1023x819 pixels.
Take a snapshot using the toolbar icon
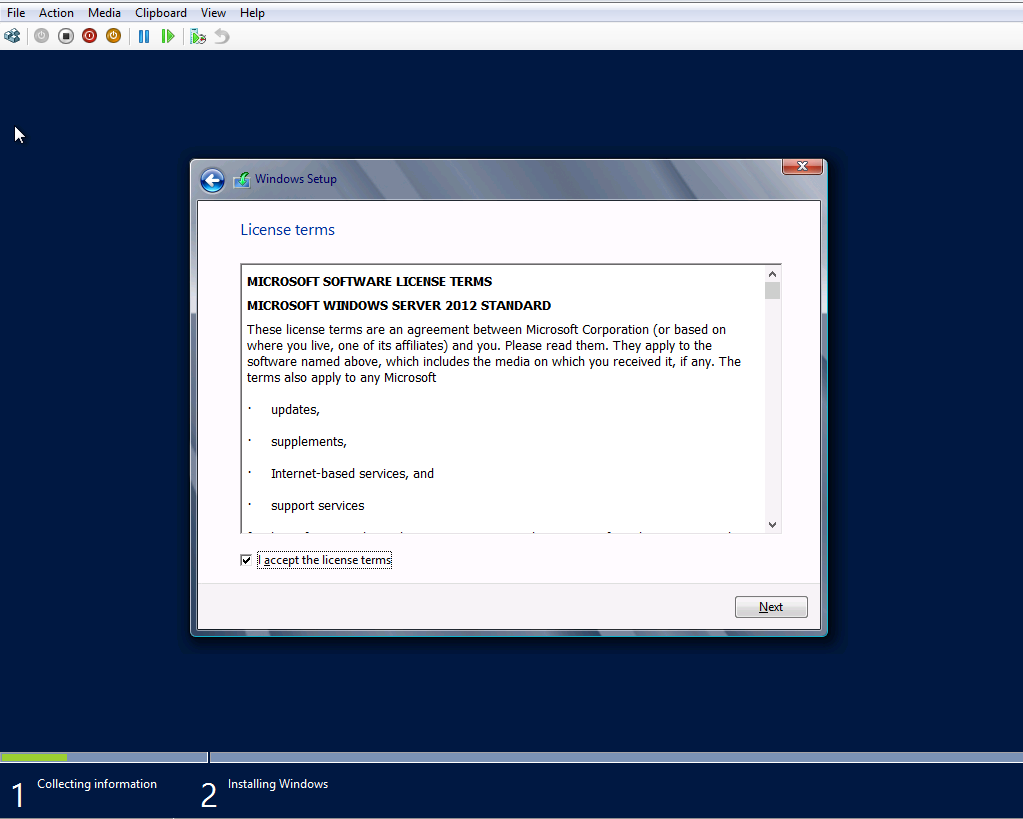(x=198, y=36)
